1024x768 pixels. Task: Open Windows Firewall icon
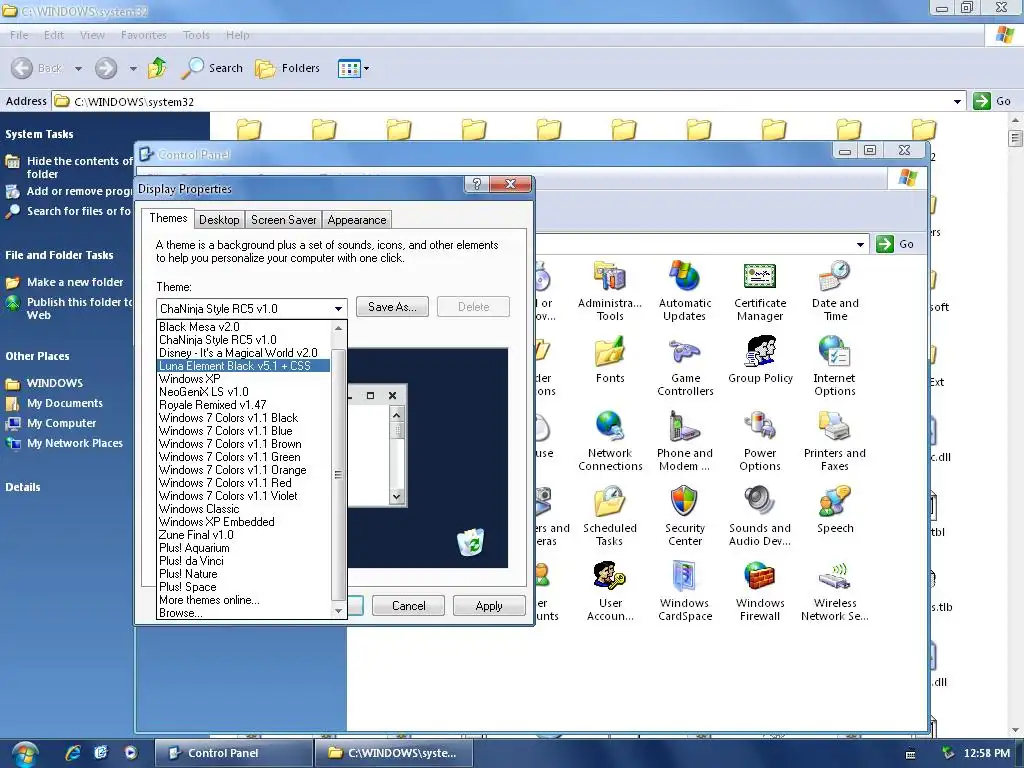[760, 591]
